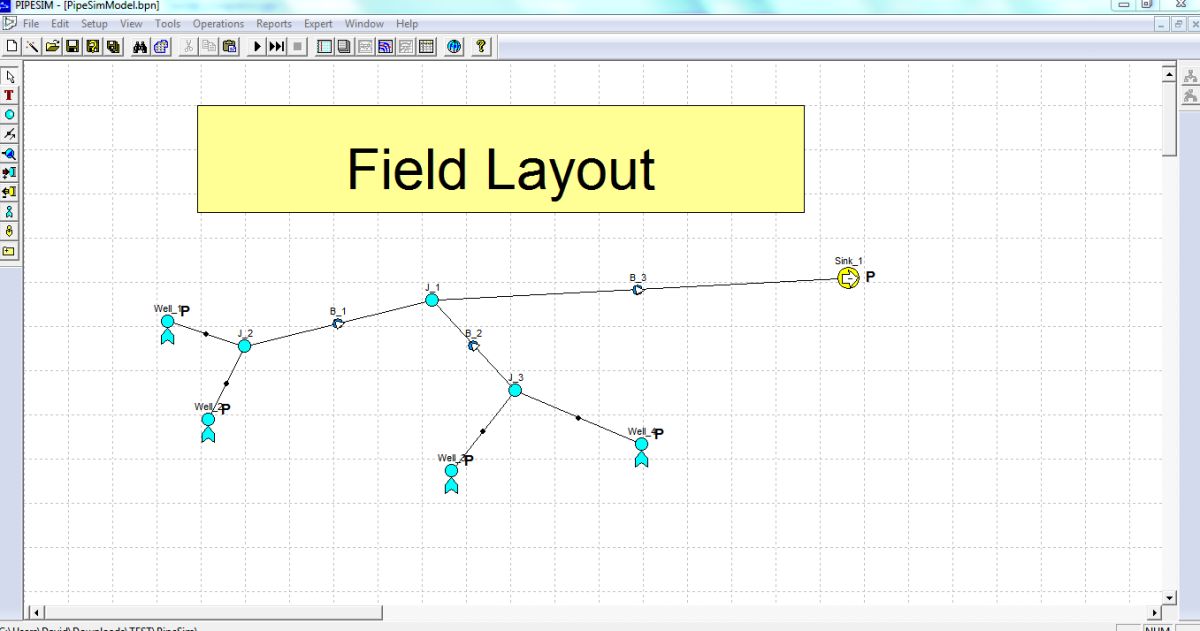The image size is (1200, 631).
Task: Select junction J_2 on the network
Action: point(244,345)
